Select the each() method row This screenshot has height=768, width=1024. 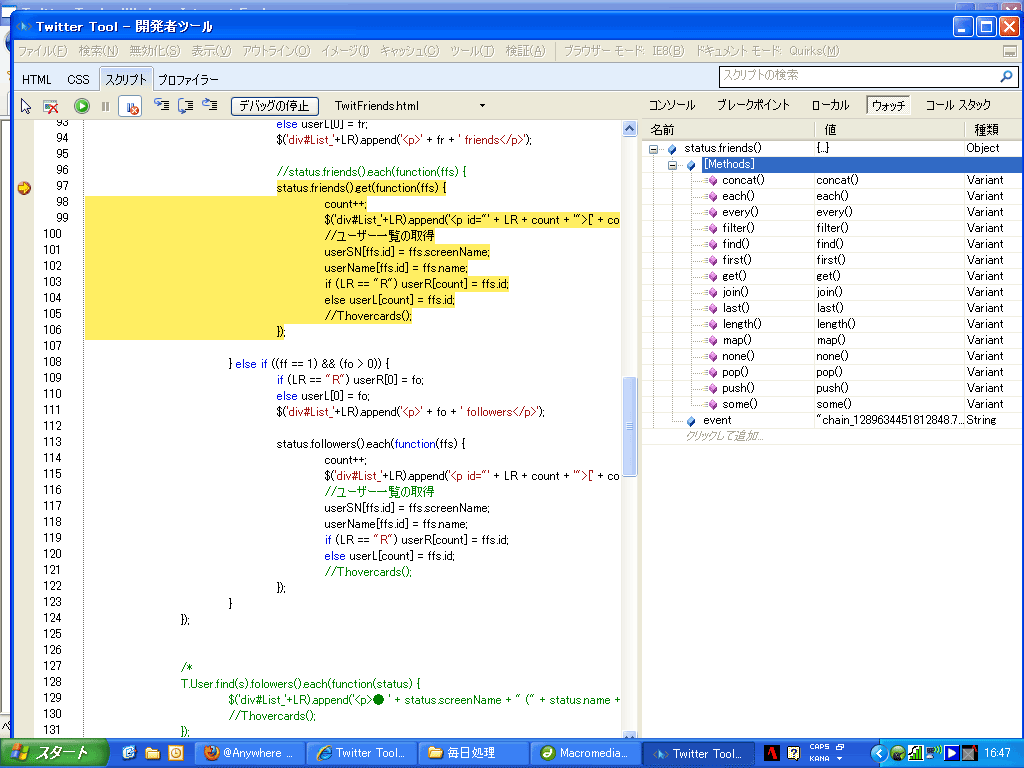(832, 197)
